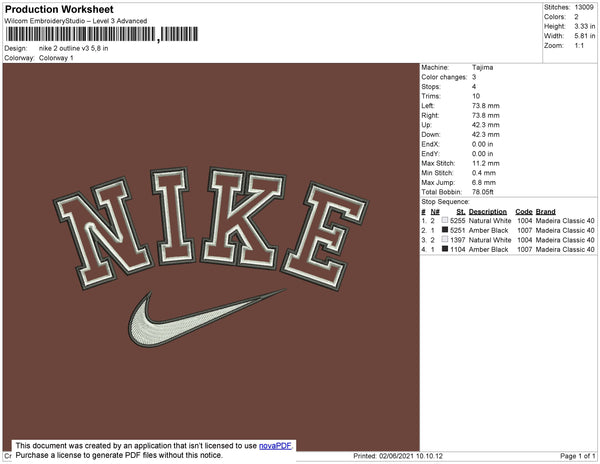Click the Natural White swatch in row 3
This screenshot has height=464, width=600.
(445, 239)
